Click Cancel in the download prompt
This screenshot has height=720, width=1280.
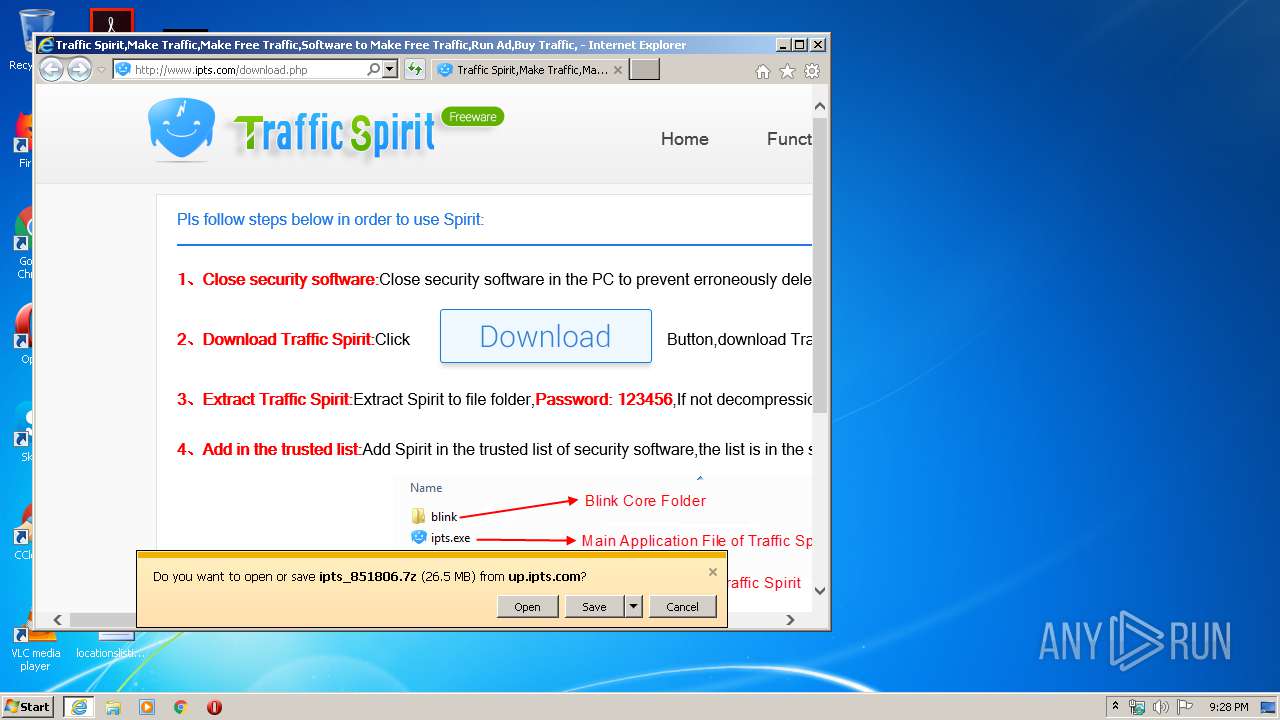coord(682,606)
